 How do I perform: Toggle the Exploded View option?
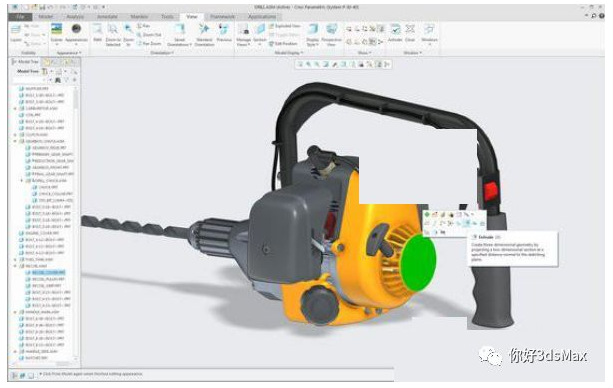pyautogui.click(x=285, y=26)
